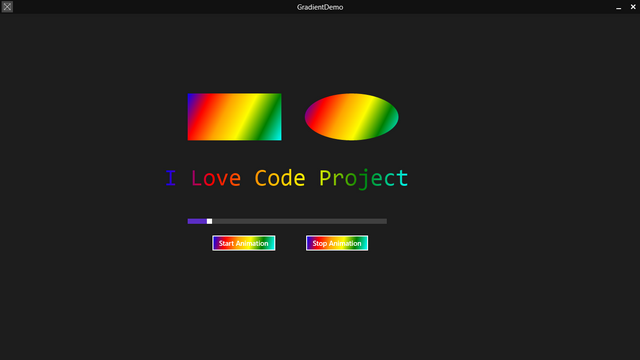Click the app icon in the title bar
Image resolution: width=640 pixels, height=360 pixels.
pos(7,7)
